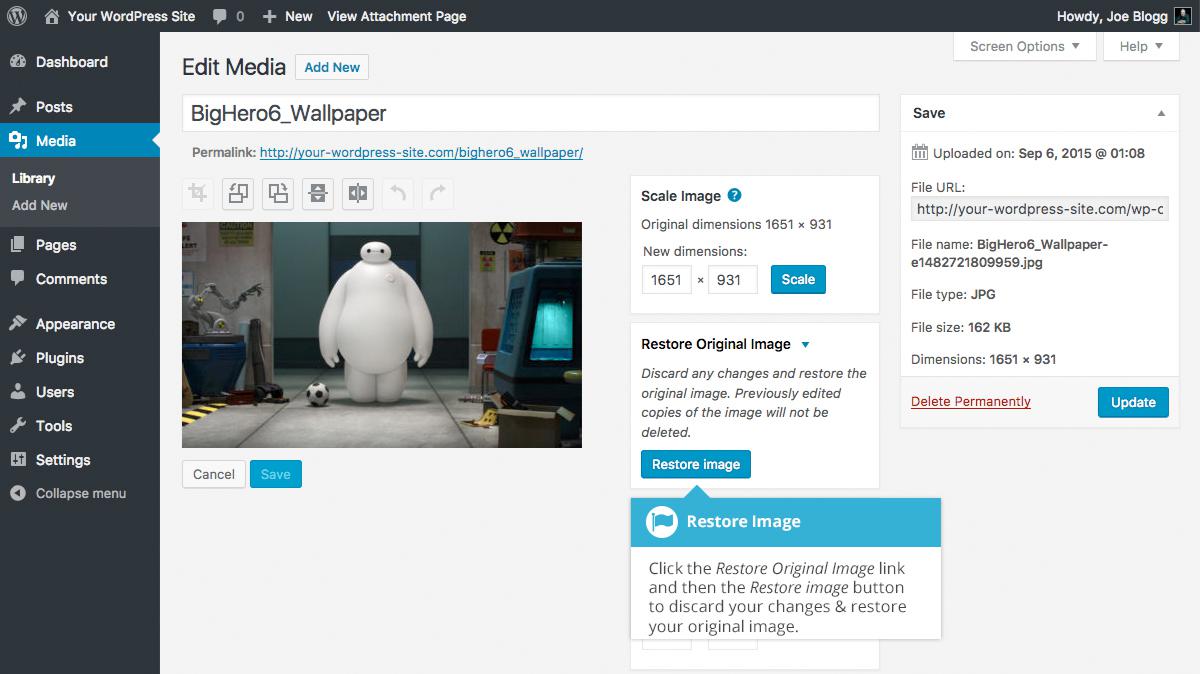Click the Posts pushpin icon
This screenshot has width=1200, height=674.
click(x=18, y=107)
